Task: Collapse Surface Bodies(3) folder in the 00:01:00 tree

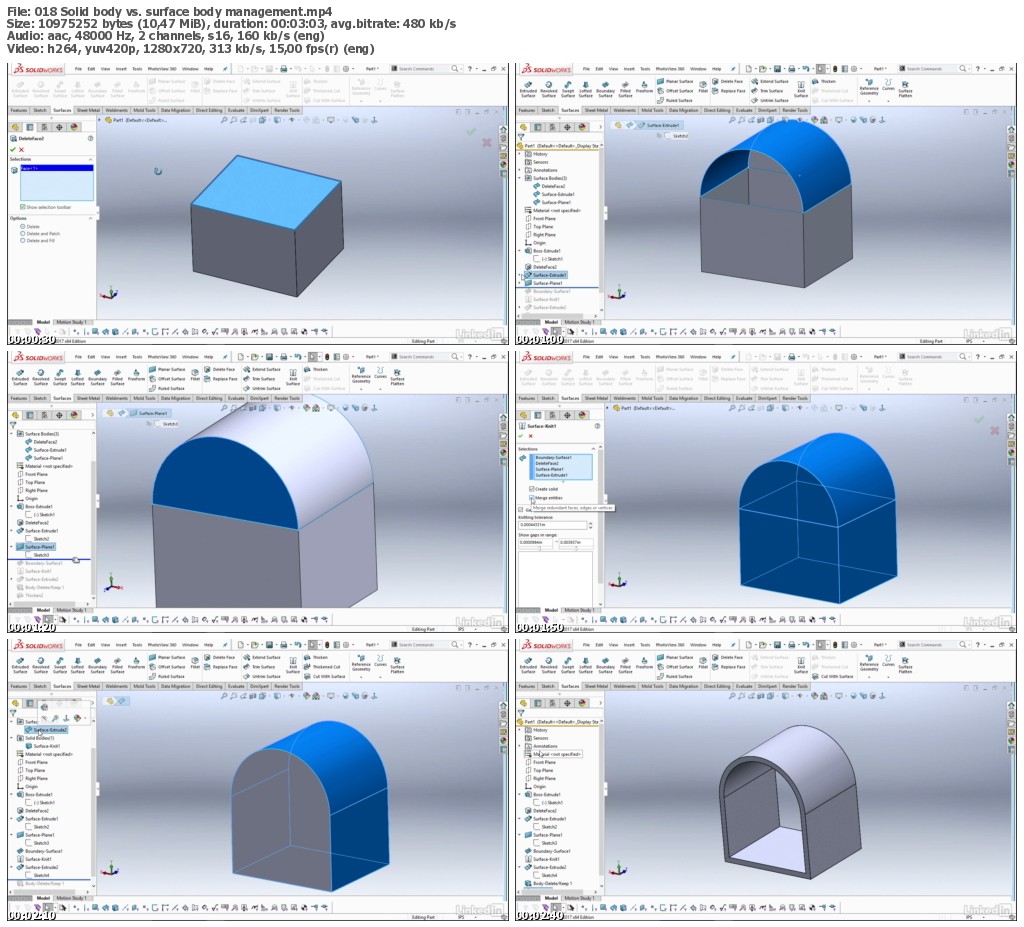Action: click(520, 178)
